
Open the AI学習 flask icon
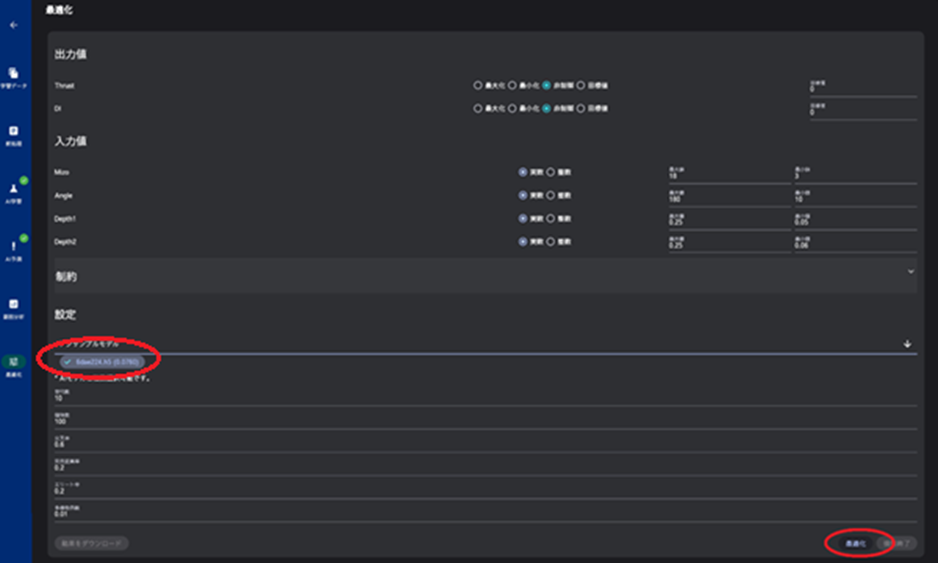click(x=14, y=188)
